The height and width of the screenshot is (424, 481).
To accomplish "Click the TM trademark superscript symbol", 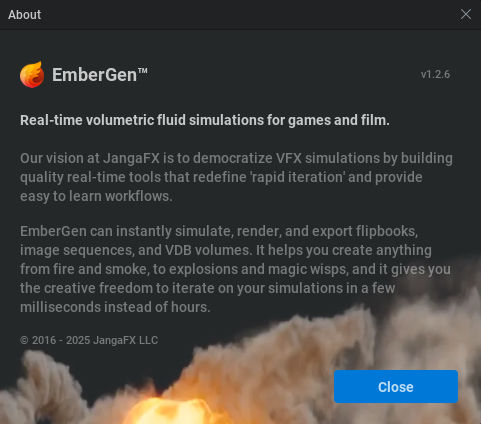I will [x=143, y=71].
